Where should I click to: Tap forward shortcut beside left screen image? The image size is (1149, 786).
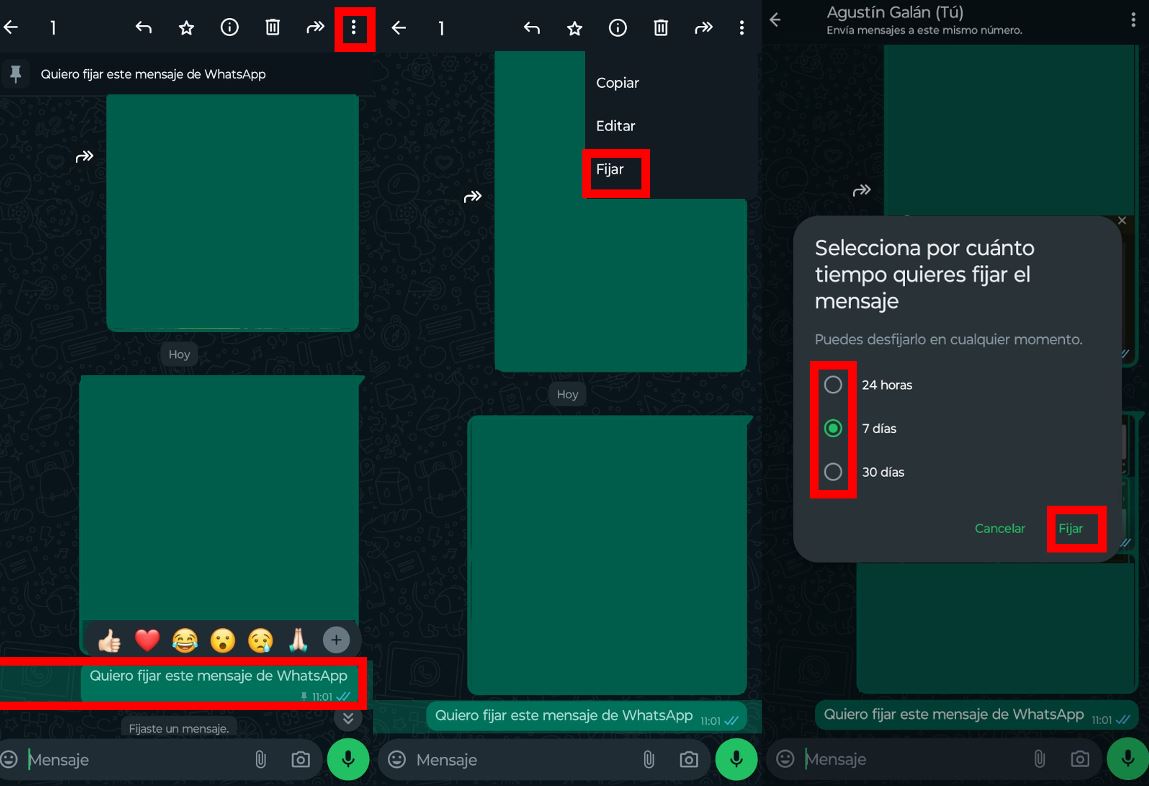[84, 156]
